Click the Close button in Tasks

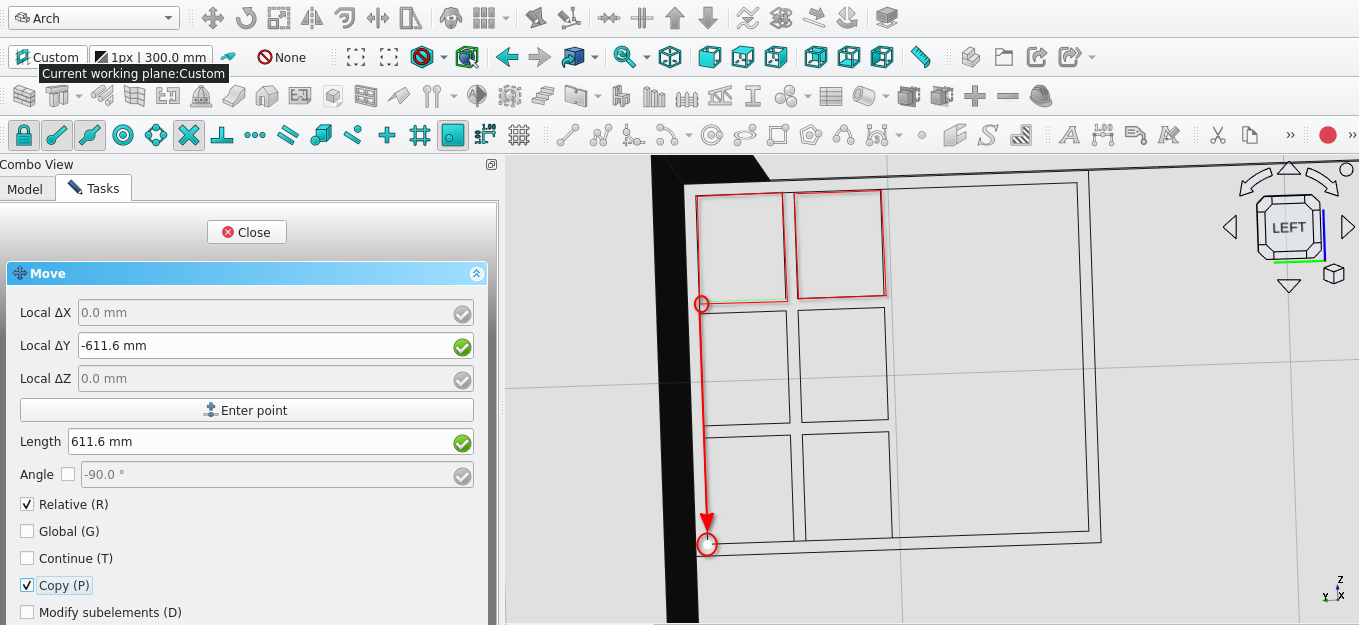click(x=246, y=232)
